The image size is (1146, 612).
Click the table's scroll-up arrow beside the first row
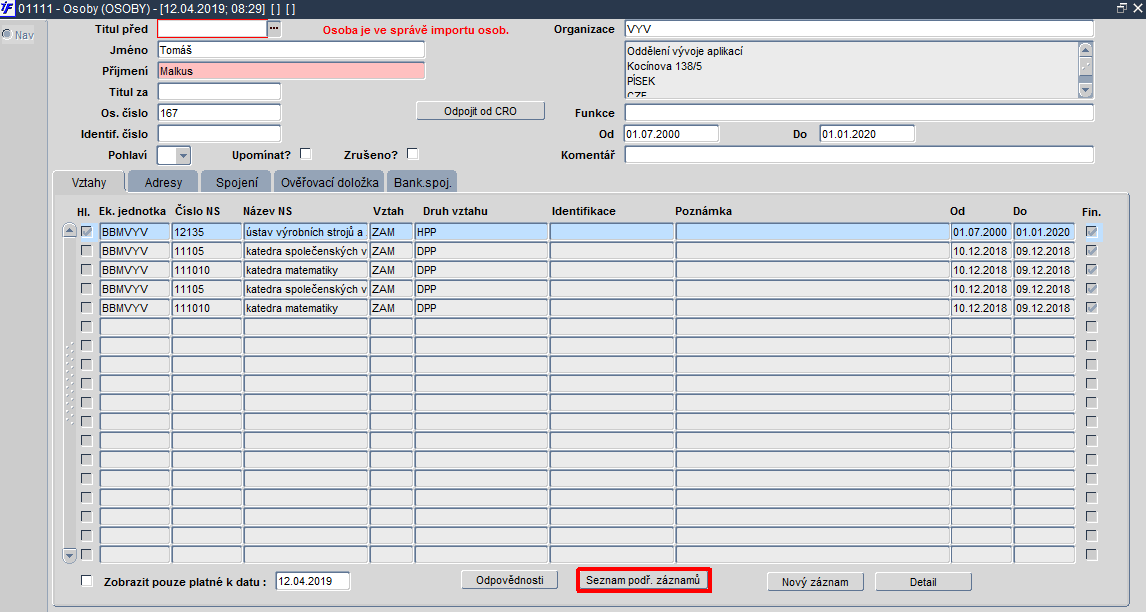[x=69, y=230]
